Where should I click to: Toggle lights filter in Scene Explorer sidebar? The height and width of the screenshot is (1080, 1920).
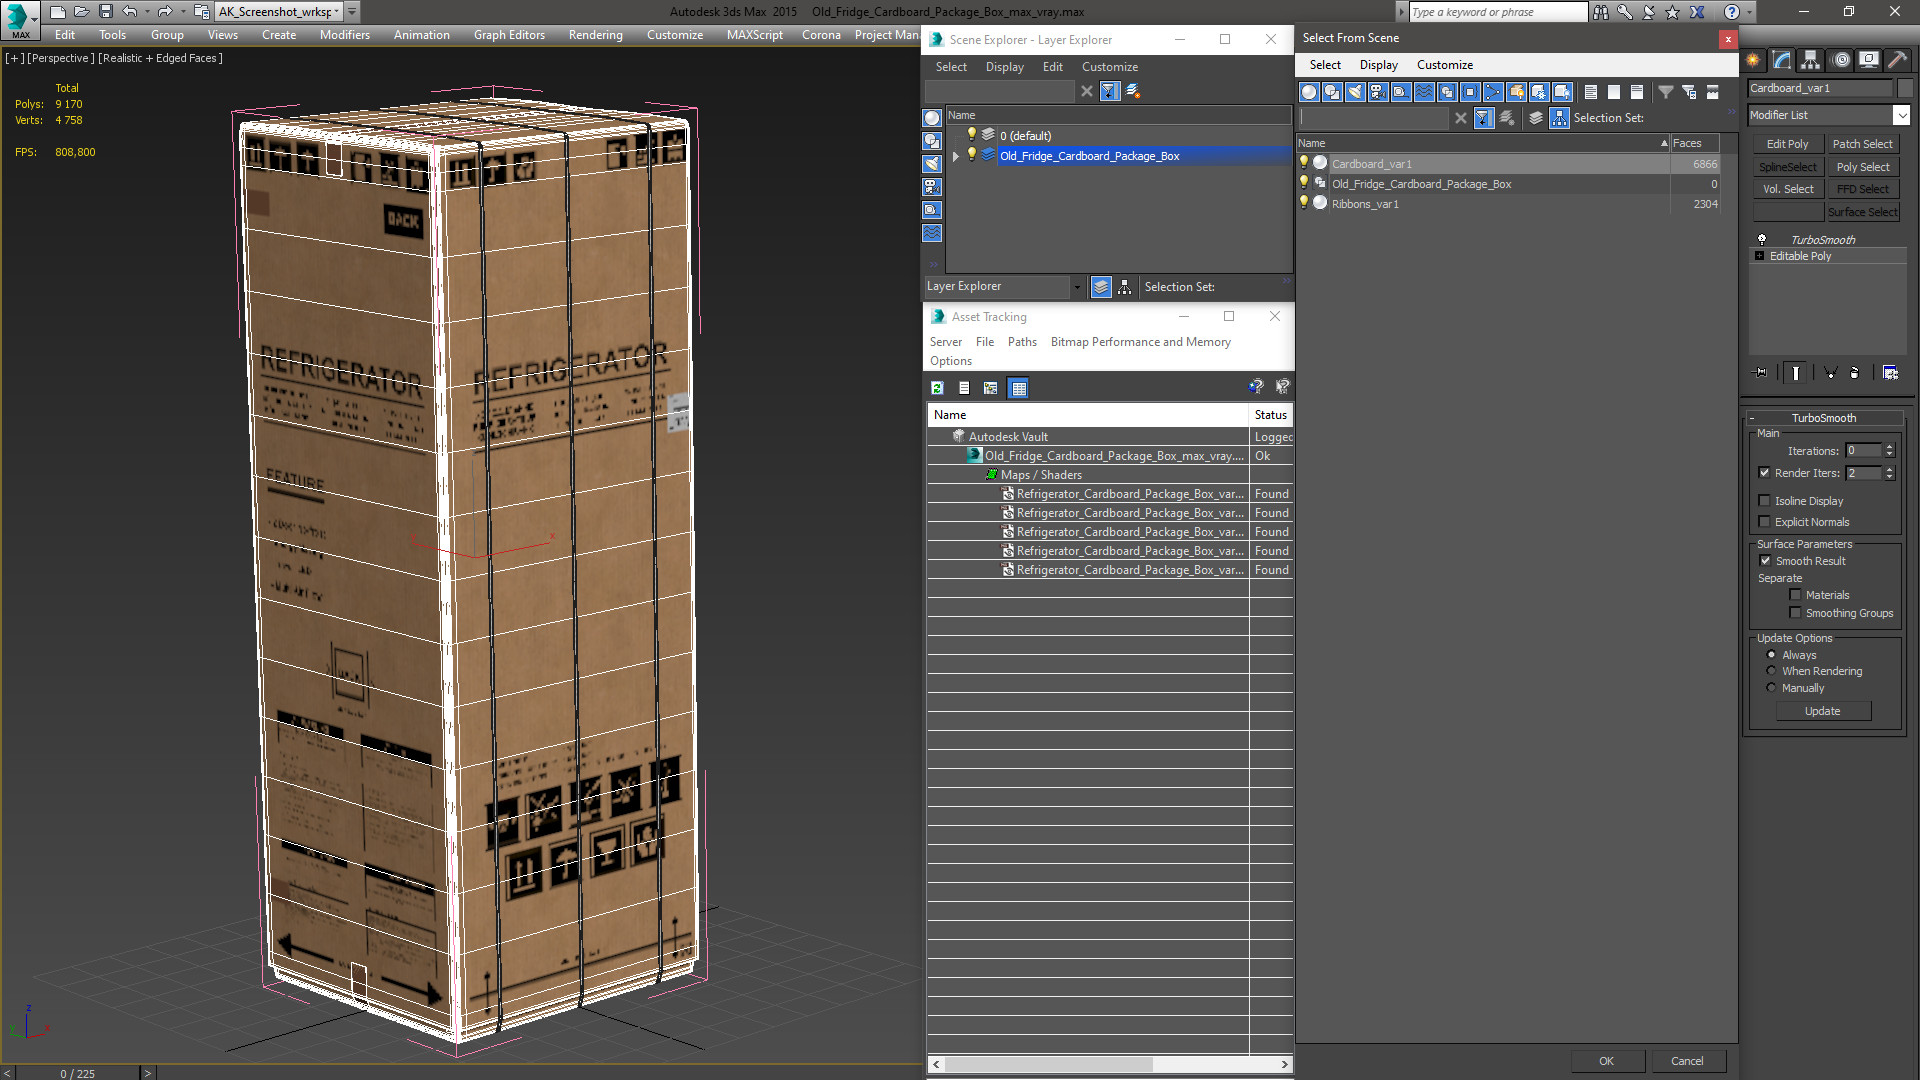(x=932, y=164)
